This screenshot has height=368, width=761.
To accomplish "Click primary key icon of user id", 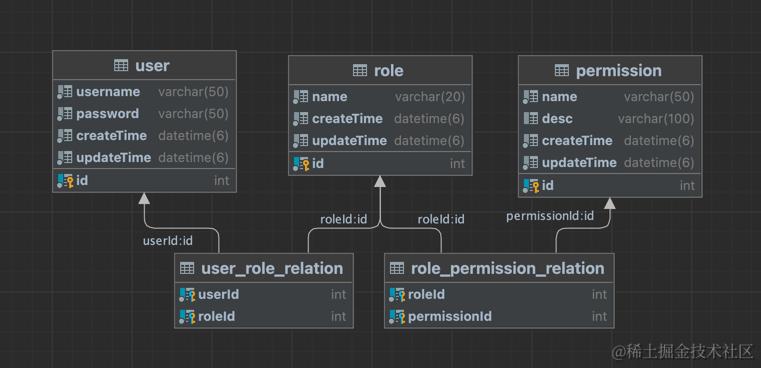I will [65, 181].
